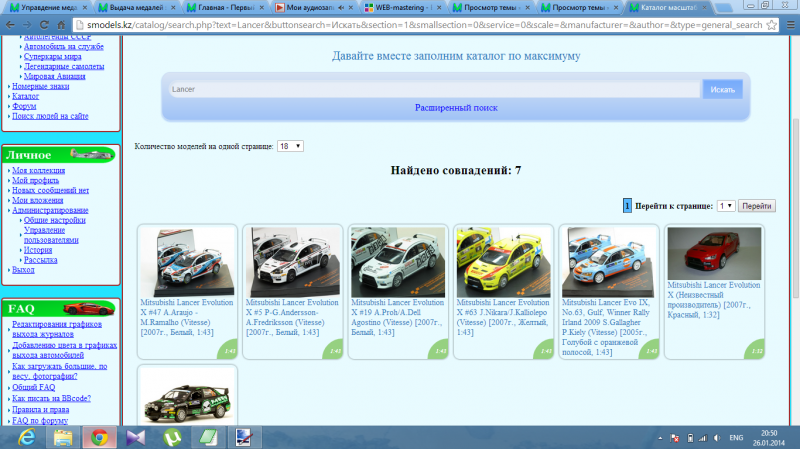Open История link
The height and width of the screenshot is (449, 800).
(x=38, y=250)
